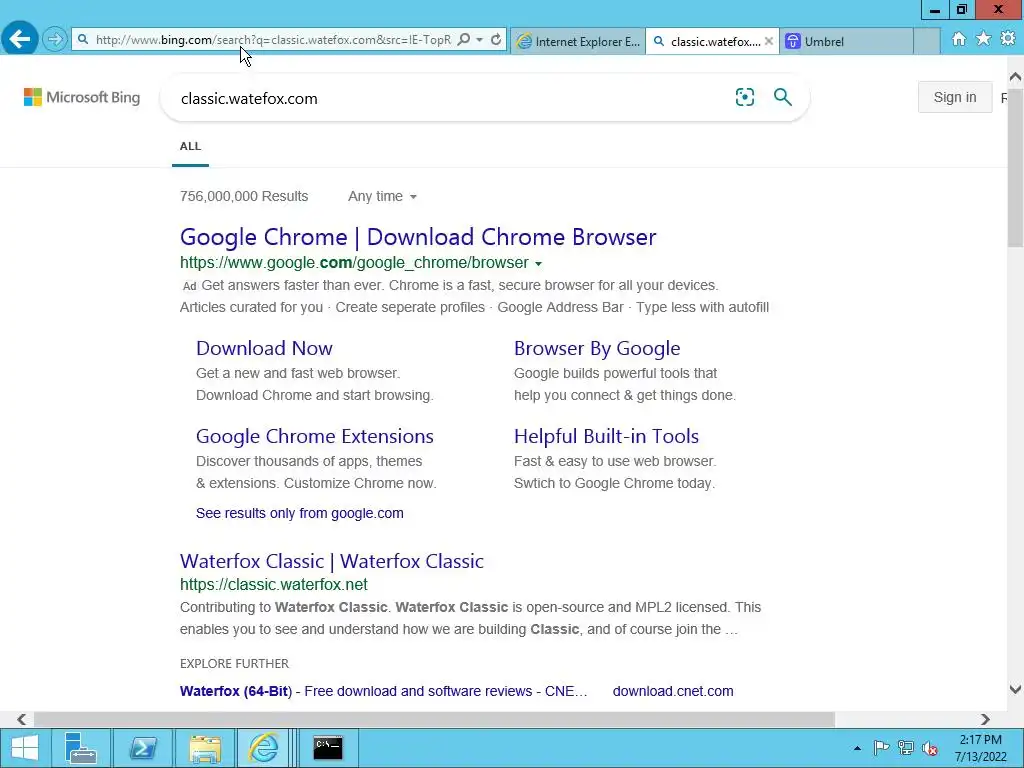Screen dimensions: 1024x768
Task: Expand the Any time filter dropdown
Action: point(382,197)
